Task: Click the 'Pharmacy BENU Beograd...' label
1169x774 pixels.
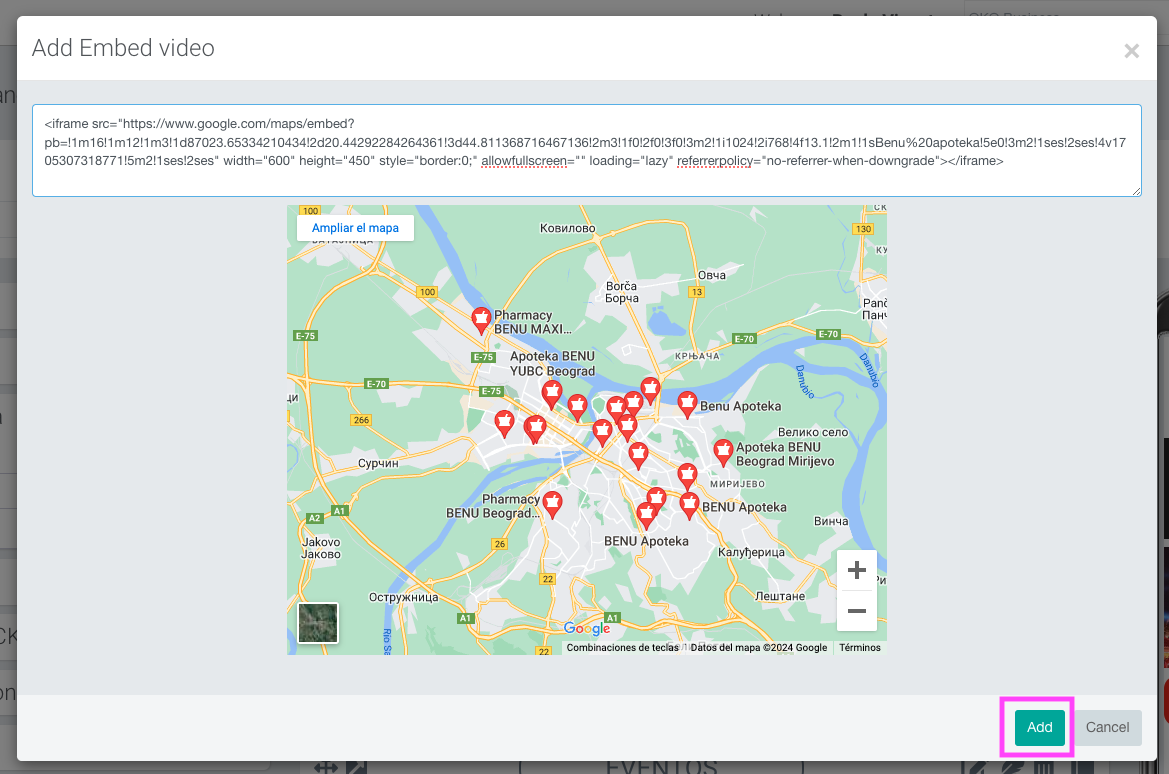Action: point(493,506)
